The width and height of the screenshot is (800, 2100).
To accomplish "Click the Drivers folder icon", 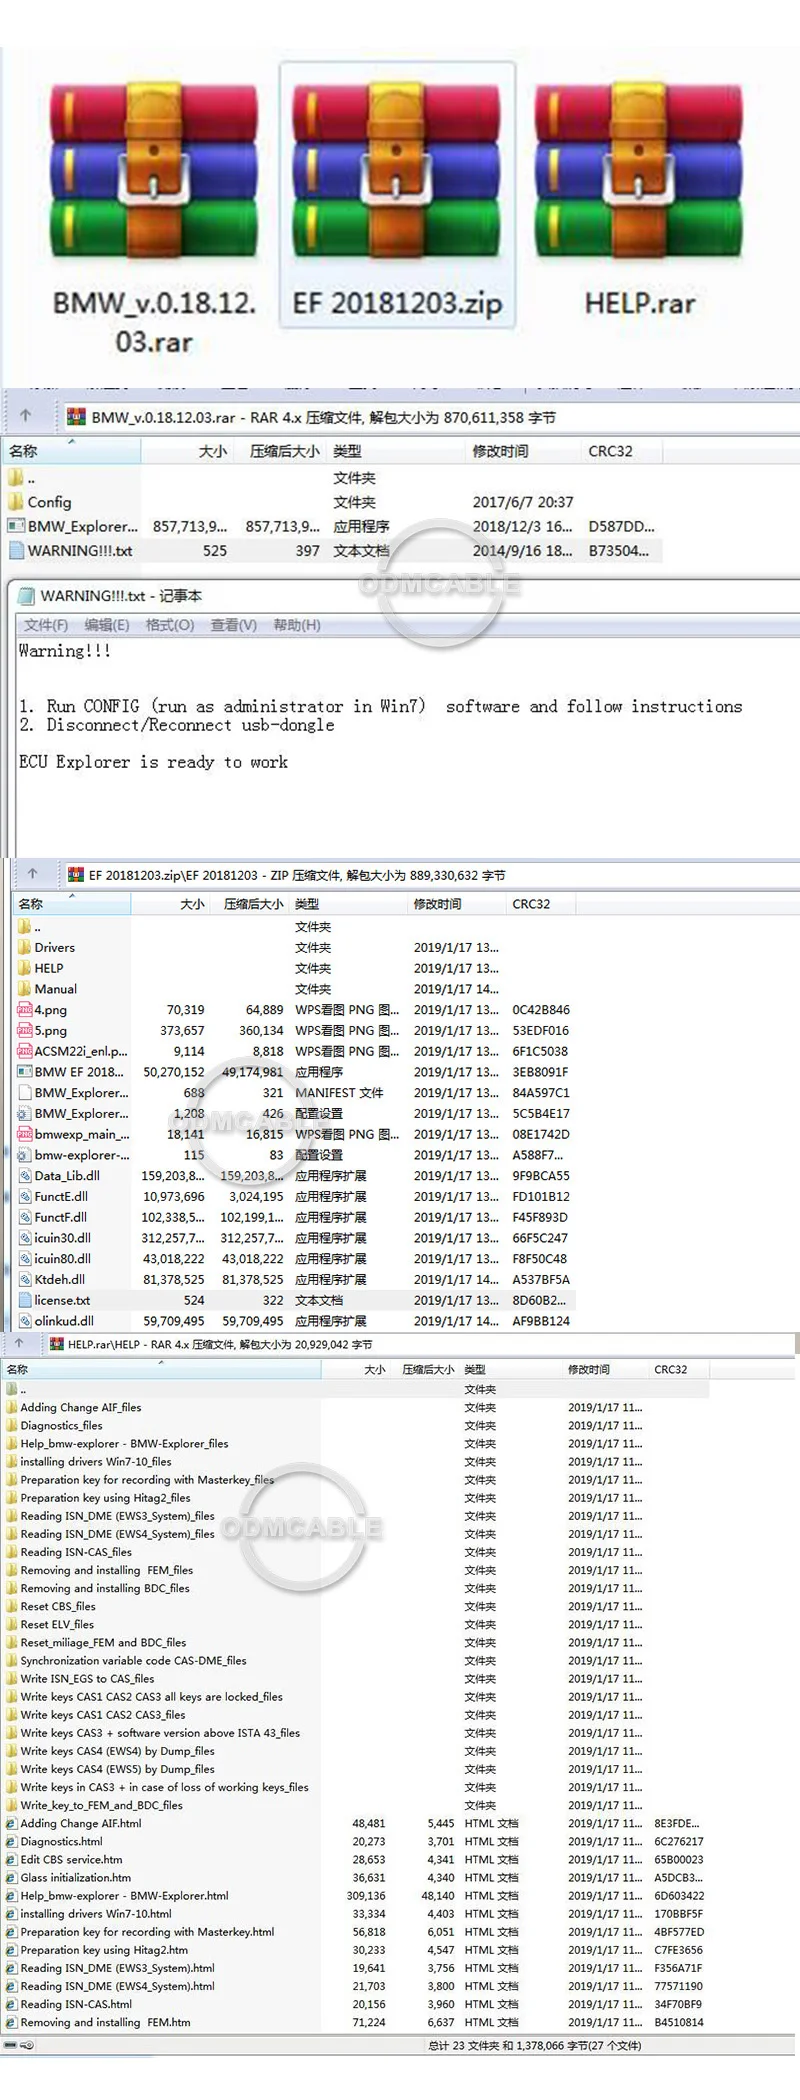I will click(x=25, y=947).
